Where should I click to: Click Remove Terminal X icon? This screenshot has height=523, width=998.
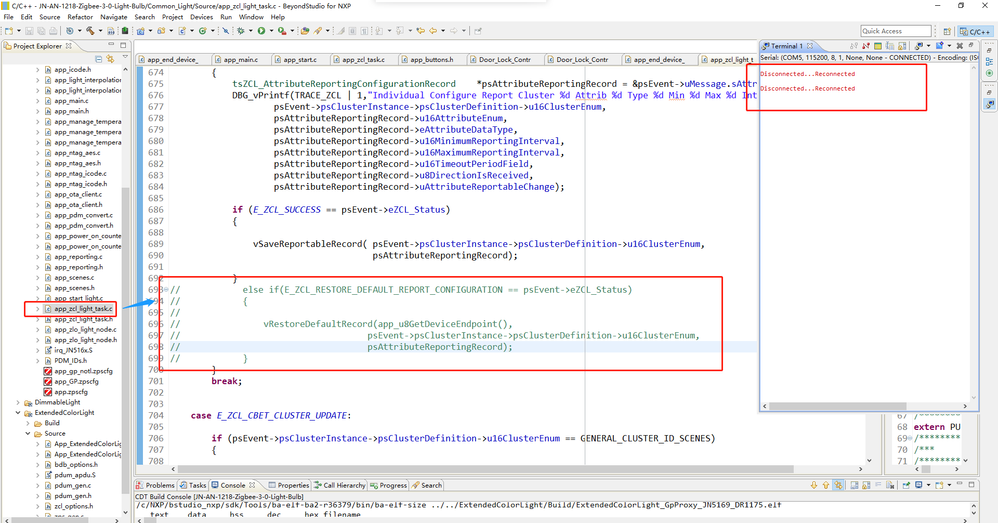[960, 46]
